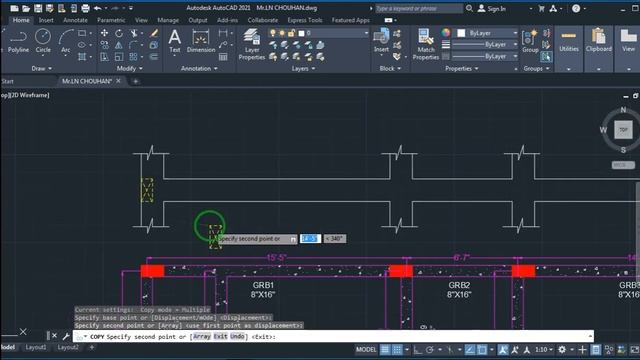Toggle snap mode in status bar
The width and height of the screenshot is (640, 360).
pos(397,350)
